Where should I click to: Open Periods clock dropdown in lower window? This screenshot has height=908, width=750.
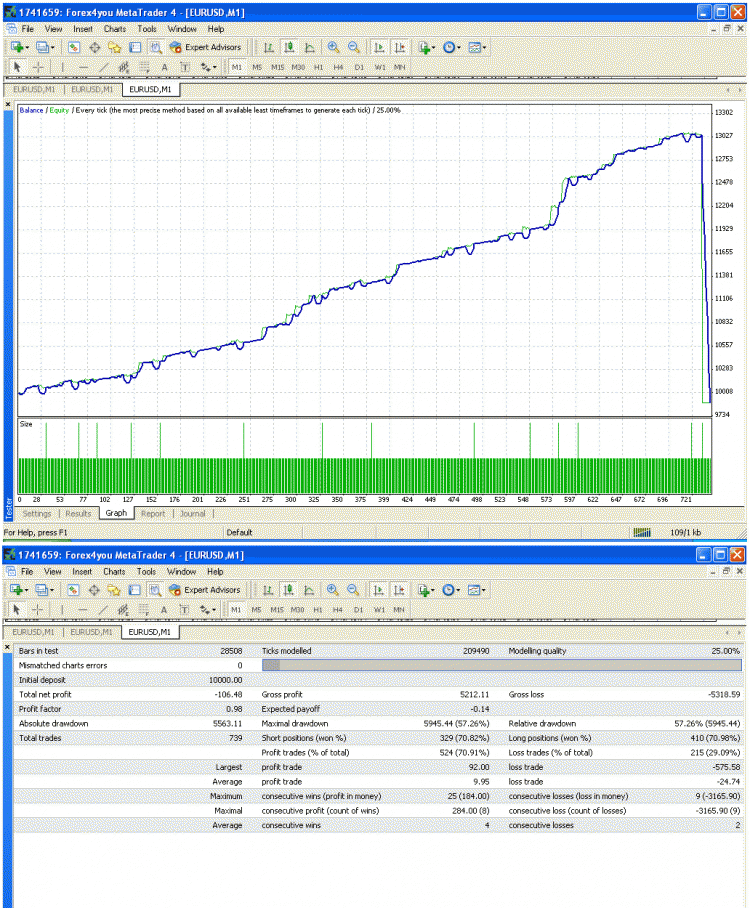coord(451,590)
